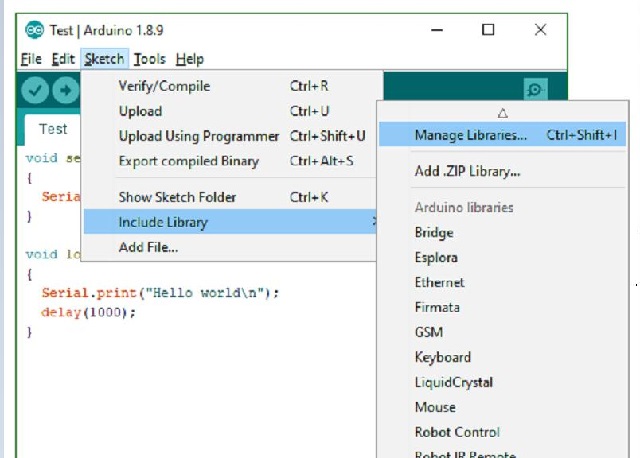Choose the Upload menu entry
The height and width of the screenshot is (458, 640).
click(230, 111)
